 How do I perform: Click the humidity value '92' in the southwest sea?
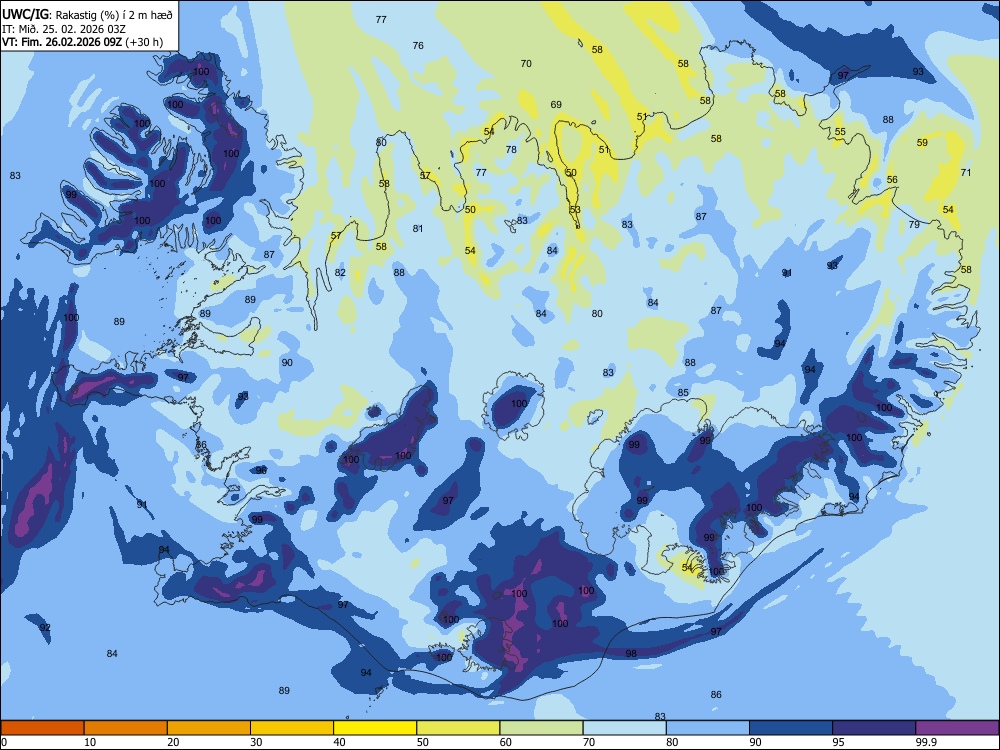pos(45,627)
